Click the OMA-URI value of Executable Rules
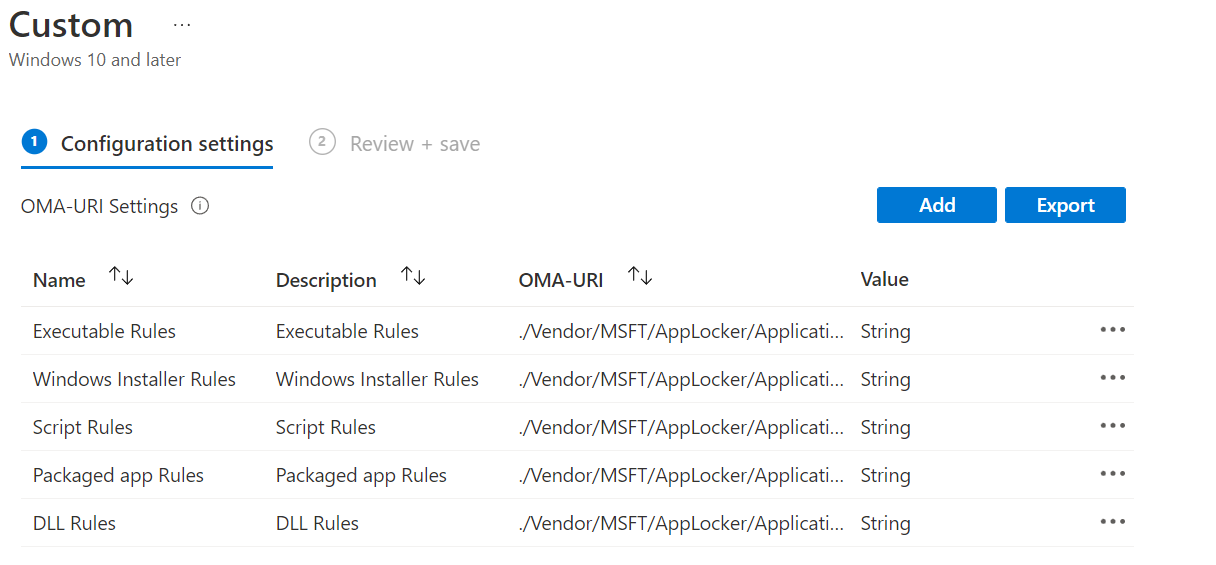Image resolution: width=1216 pixels, height=565 pixels. [680, 332]
